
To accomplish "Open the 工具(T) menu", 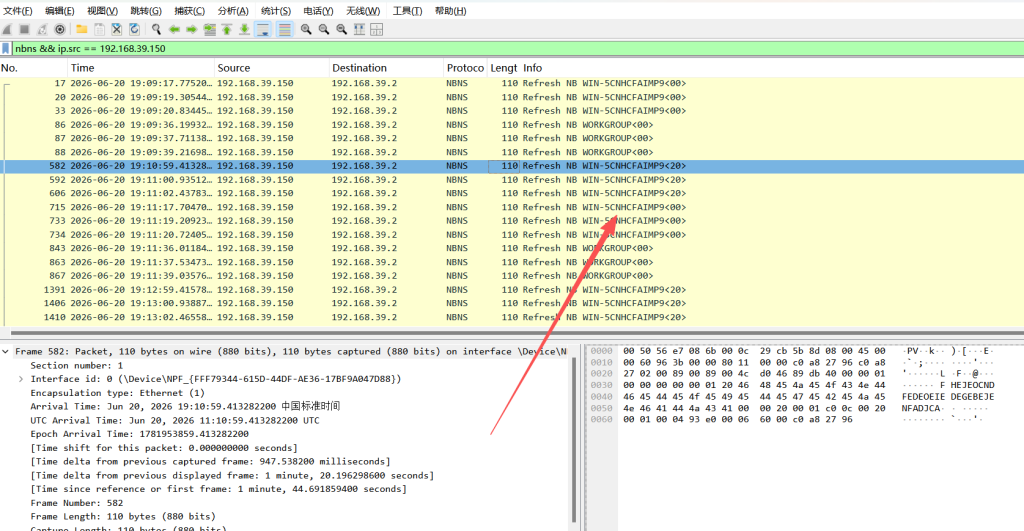I will pyautogui.click(x=408, y=11).
